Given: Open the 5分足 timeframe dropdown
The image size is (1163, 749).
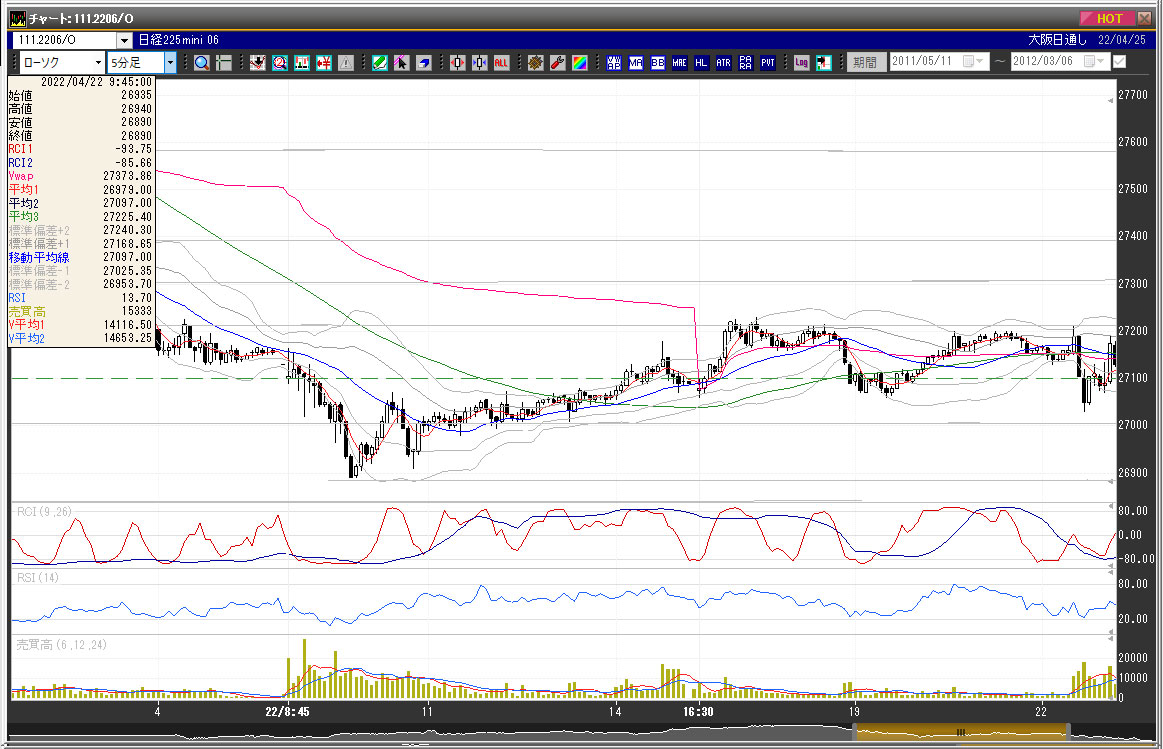Looking at the screenshot, I should click(x=170, y=63).
